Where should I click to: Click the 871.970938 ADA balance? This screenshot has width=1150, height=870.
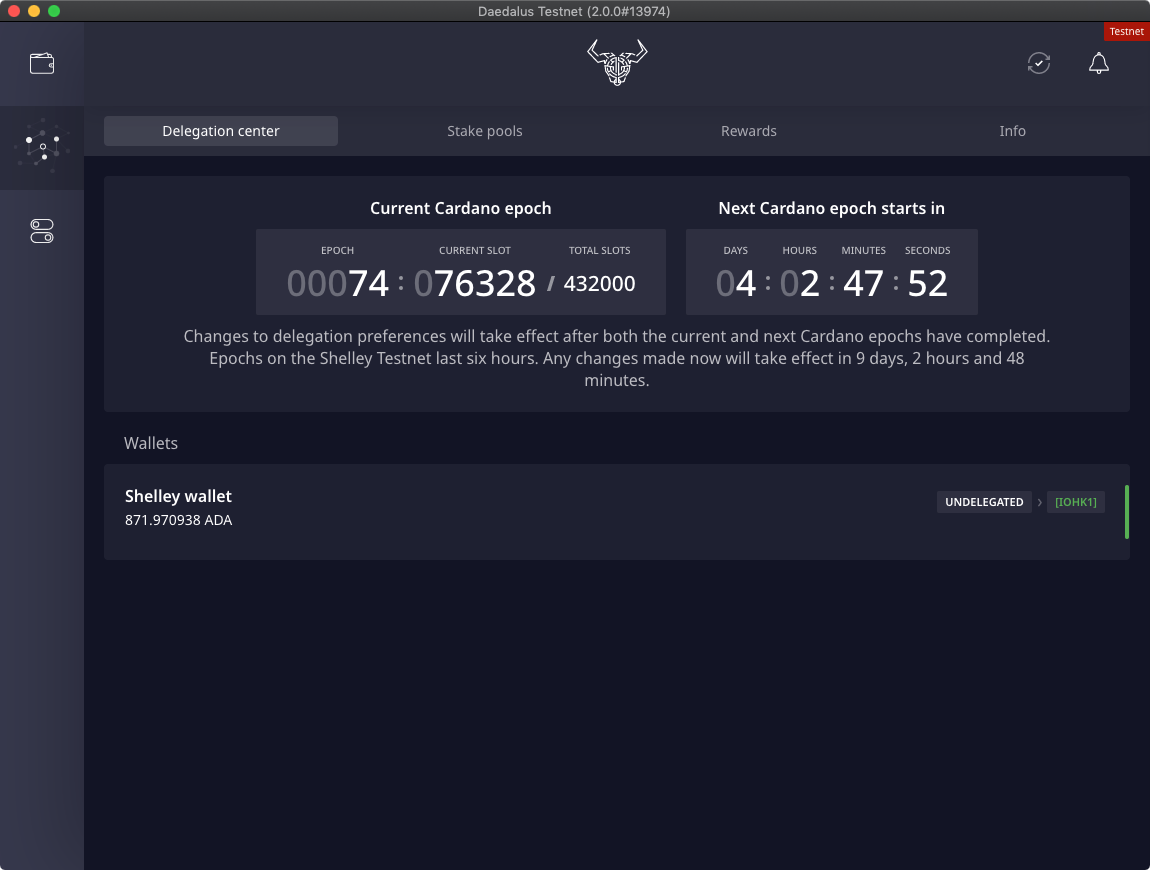178,520
